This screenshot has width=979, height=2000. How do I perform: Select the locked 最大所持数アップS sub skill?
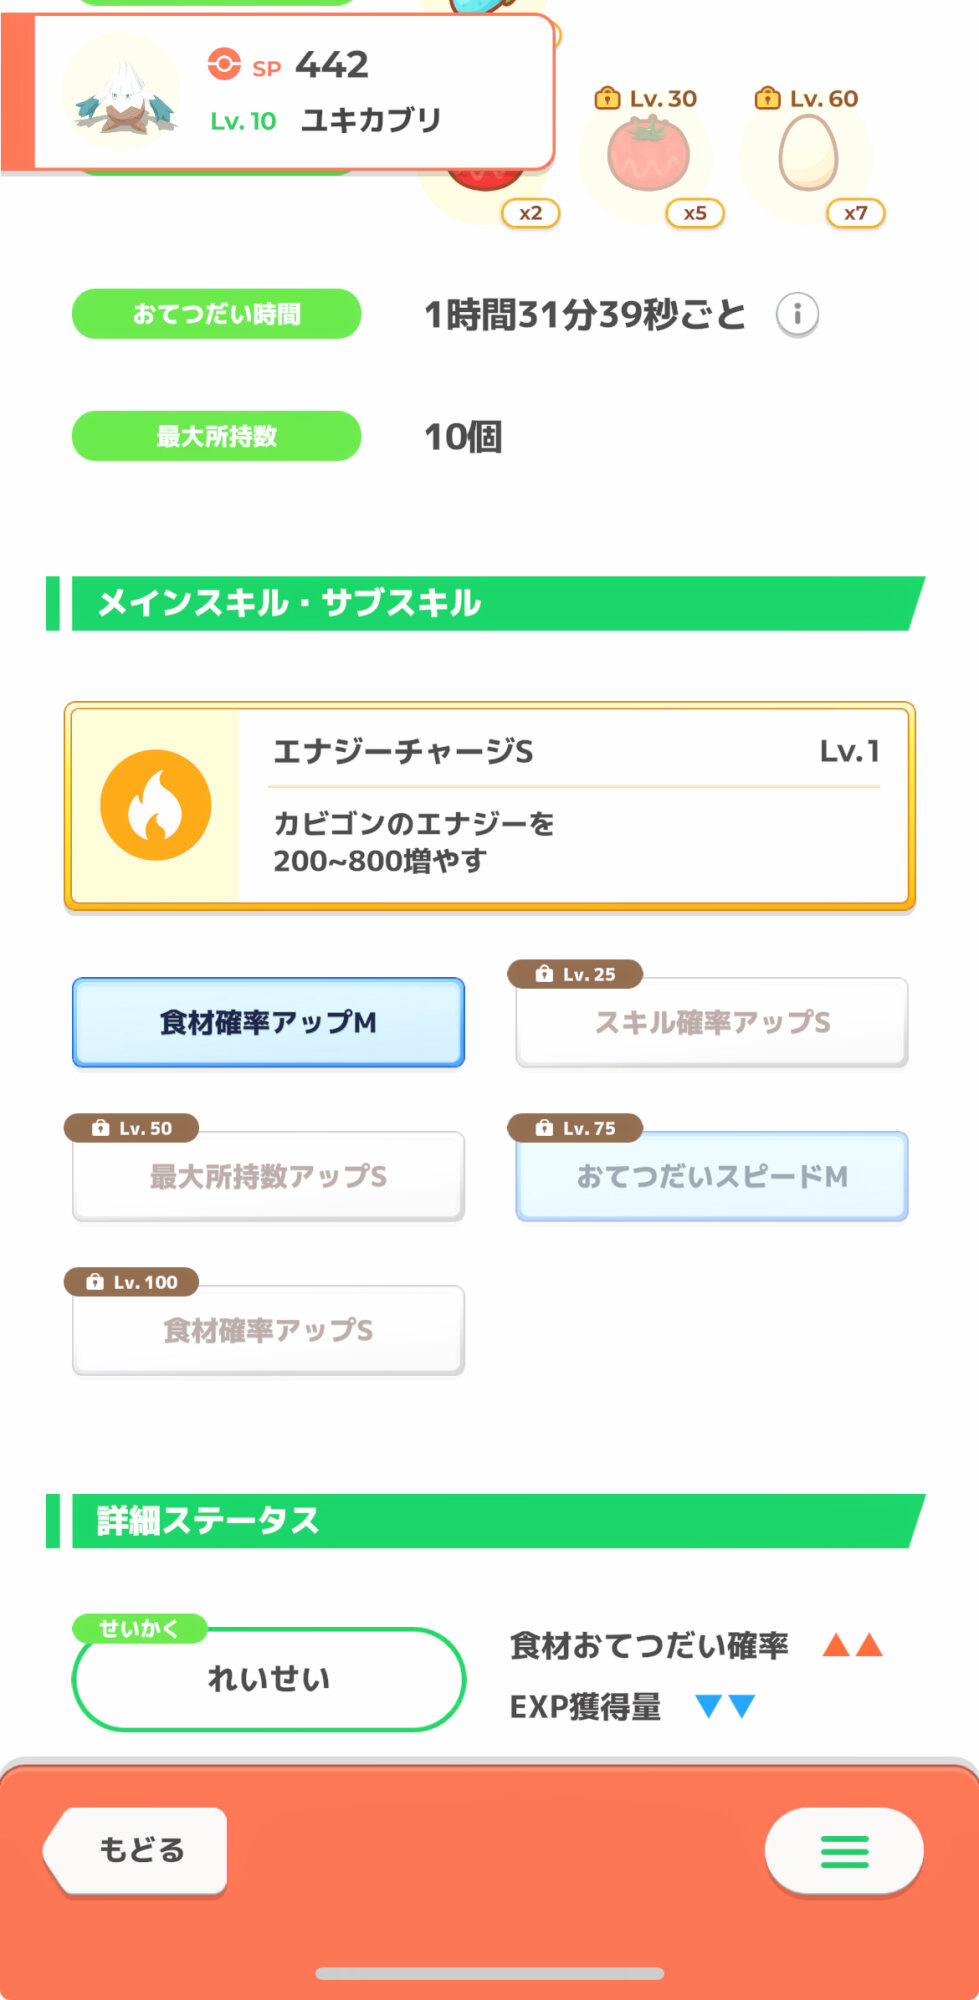tap(268, 1176)
